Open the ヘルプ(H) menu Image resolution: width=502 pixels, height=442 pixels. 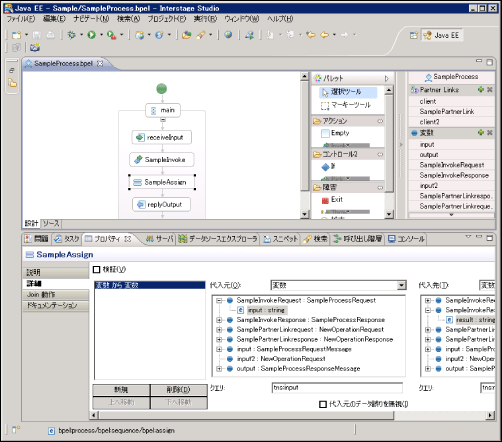point(280,19)
